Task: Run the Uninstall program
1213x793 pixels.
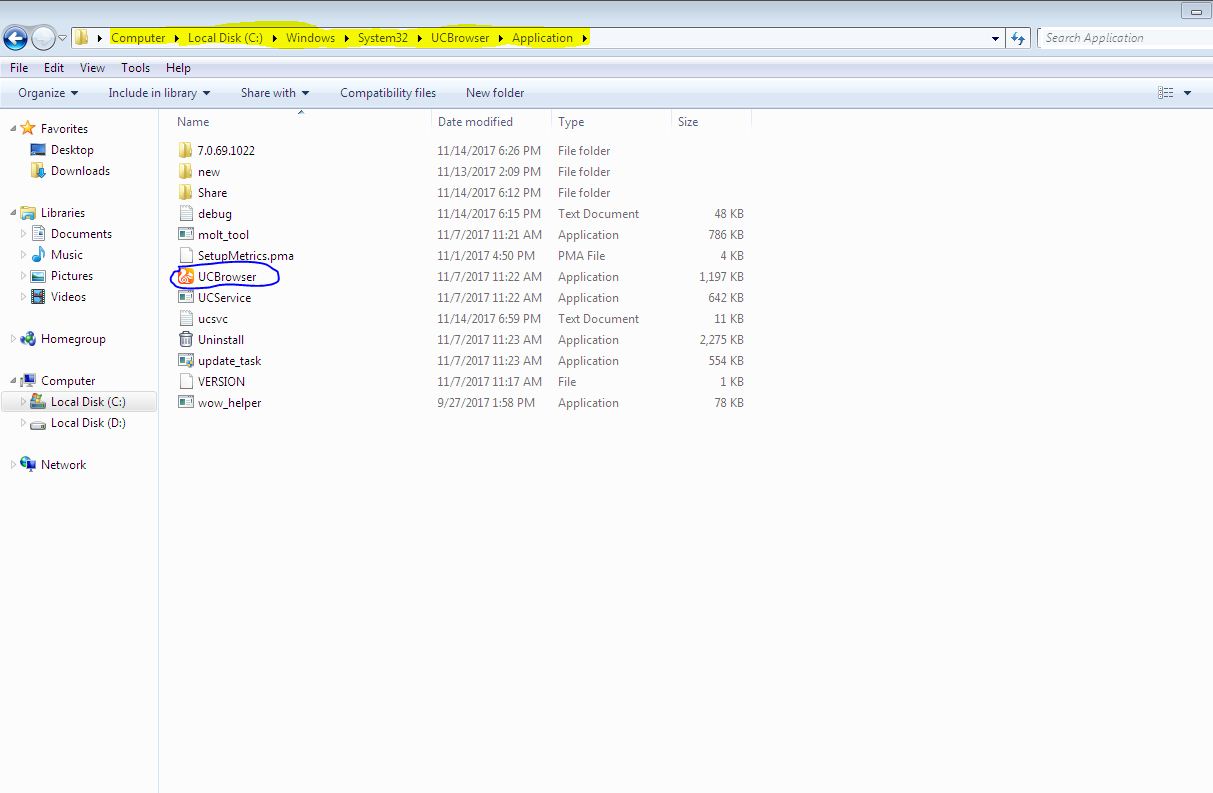Action: click(218, 339)
